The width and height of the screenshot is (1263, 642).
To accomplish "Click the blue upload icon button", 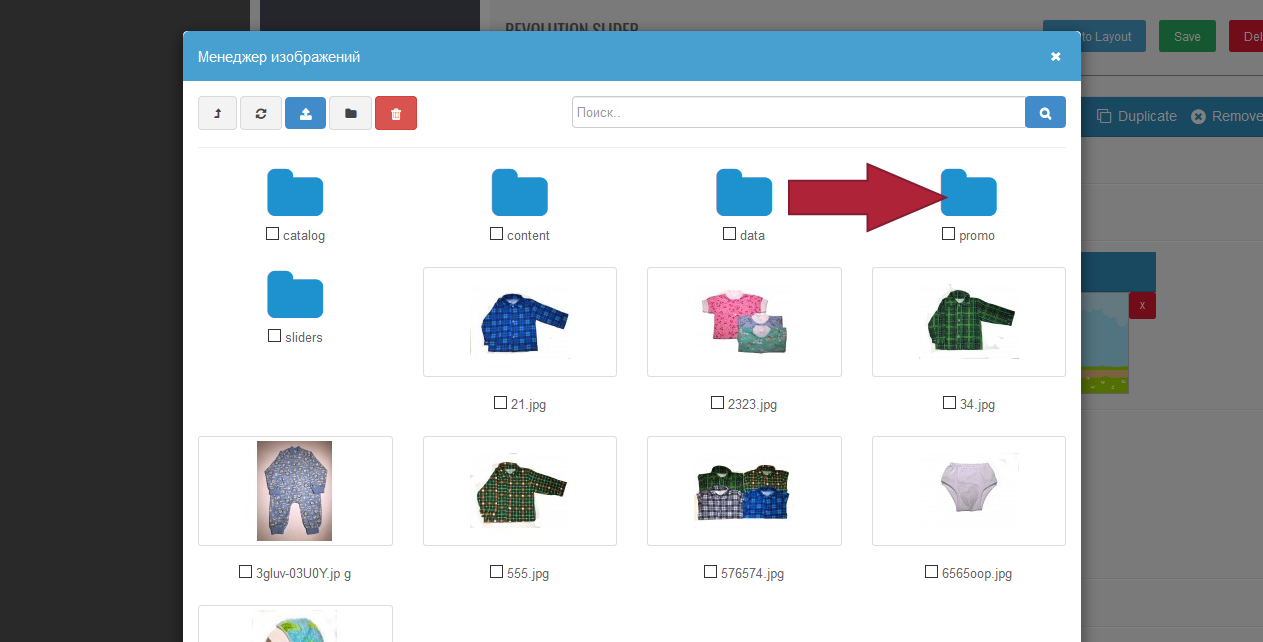I will (305, 113).
